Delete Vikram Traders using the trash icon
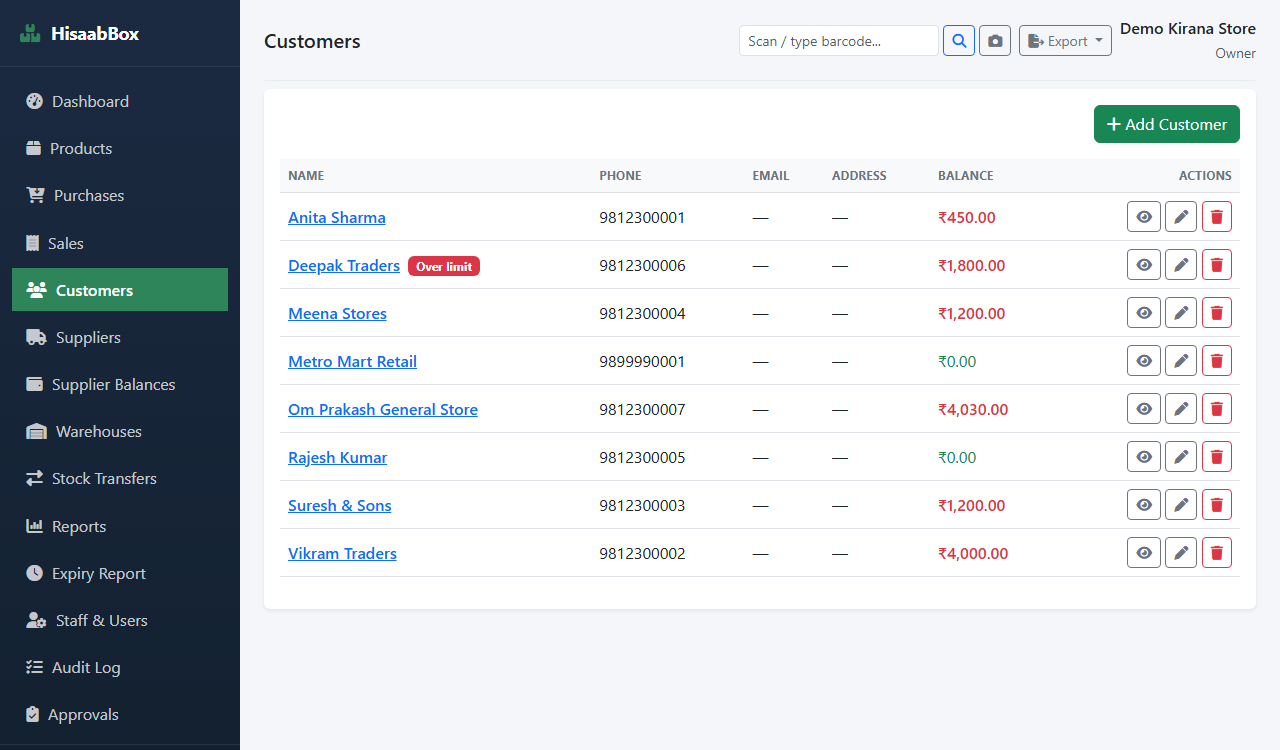This screenshot has height=750, width=1280. point(1217,553)
